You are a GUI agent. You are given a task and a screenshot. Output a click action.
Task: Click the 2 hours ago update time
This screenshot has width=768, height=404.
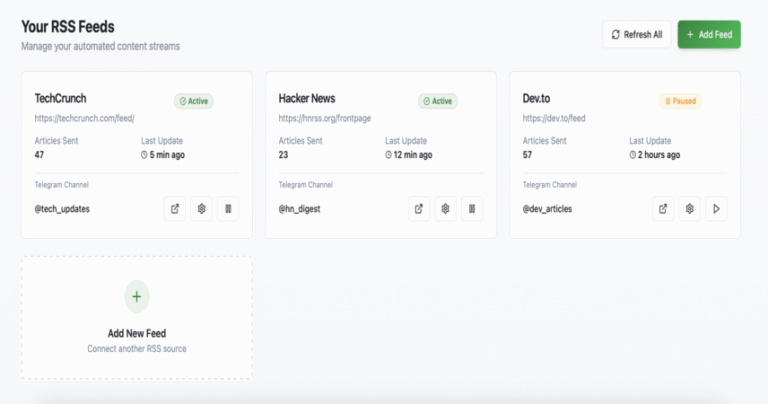click(655, 155)
